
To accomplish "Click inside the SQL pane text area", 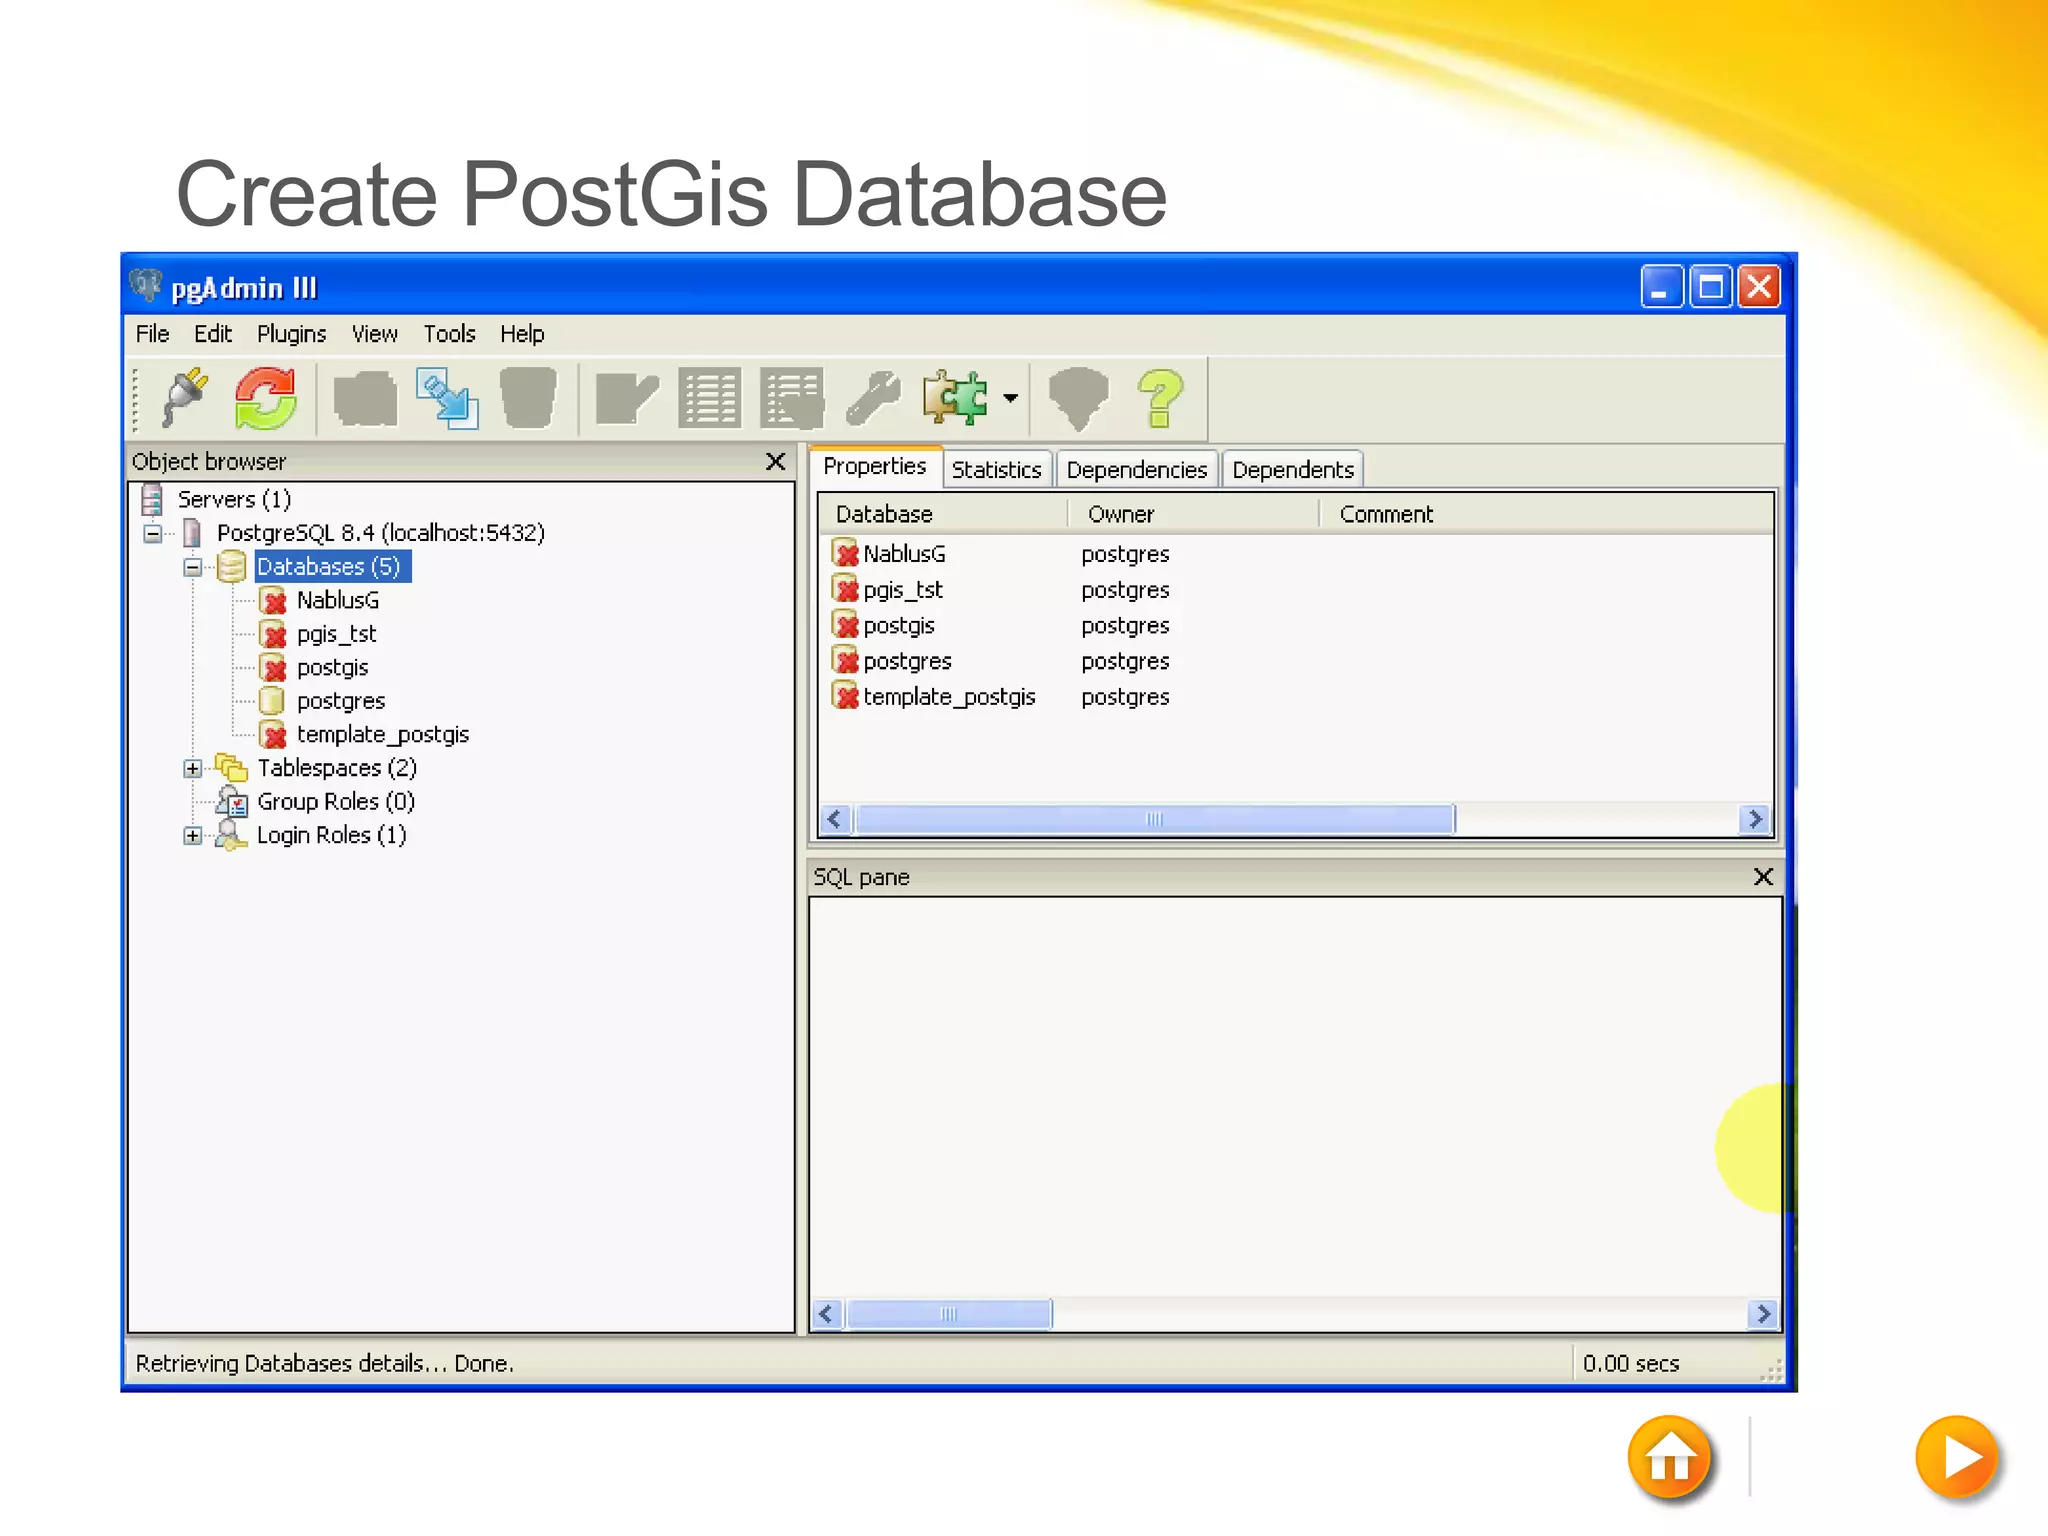I will [x=1295, y=1097].
